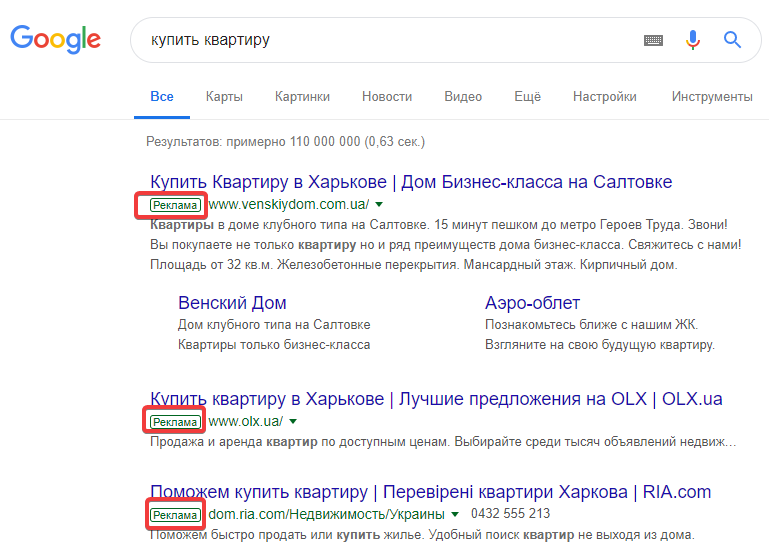Viewport: 769px width, 560px height.
Task: Switch to the Карты tab
Action: click(224, 97)
